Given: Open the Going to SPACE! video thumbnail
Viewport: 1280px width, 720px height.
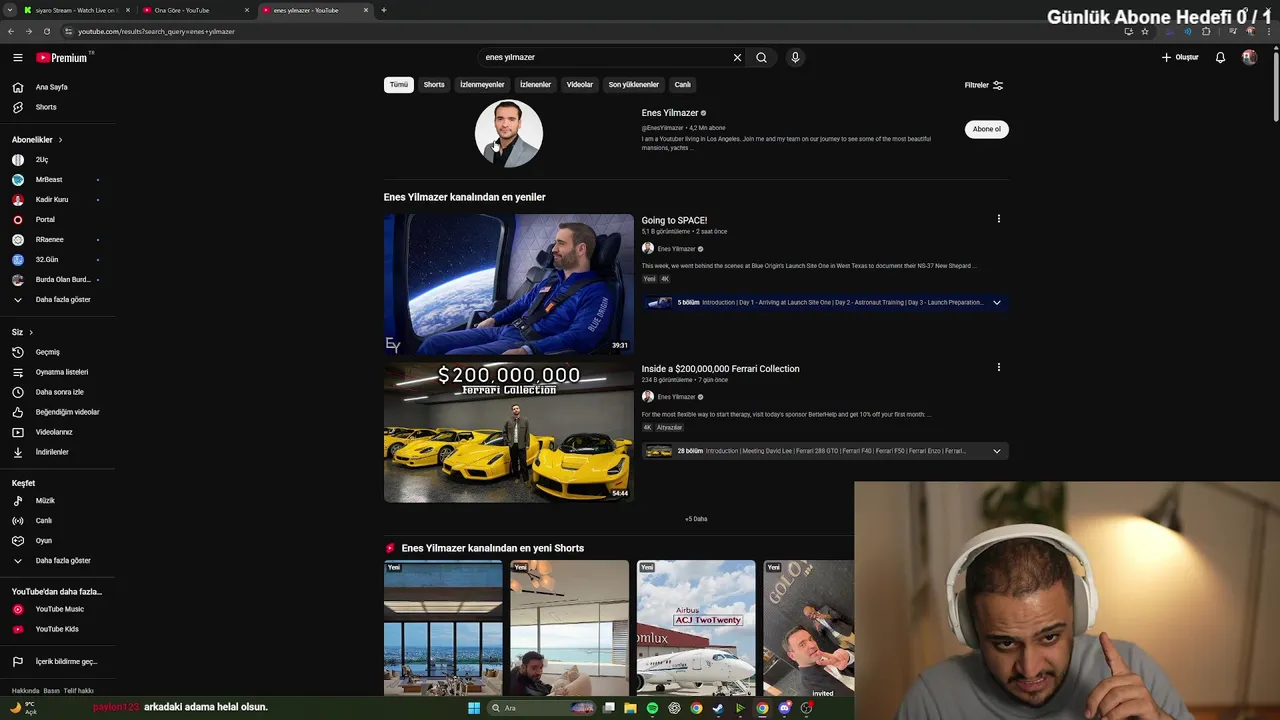Looking at the screenshot, I should tap(509, 284).
